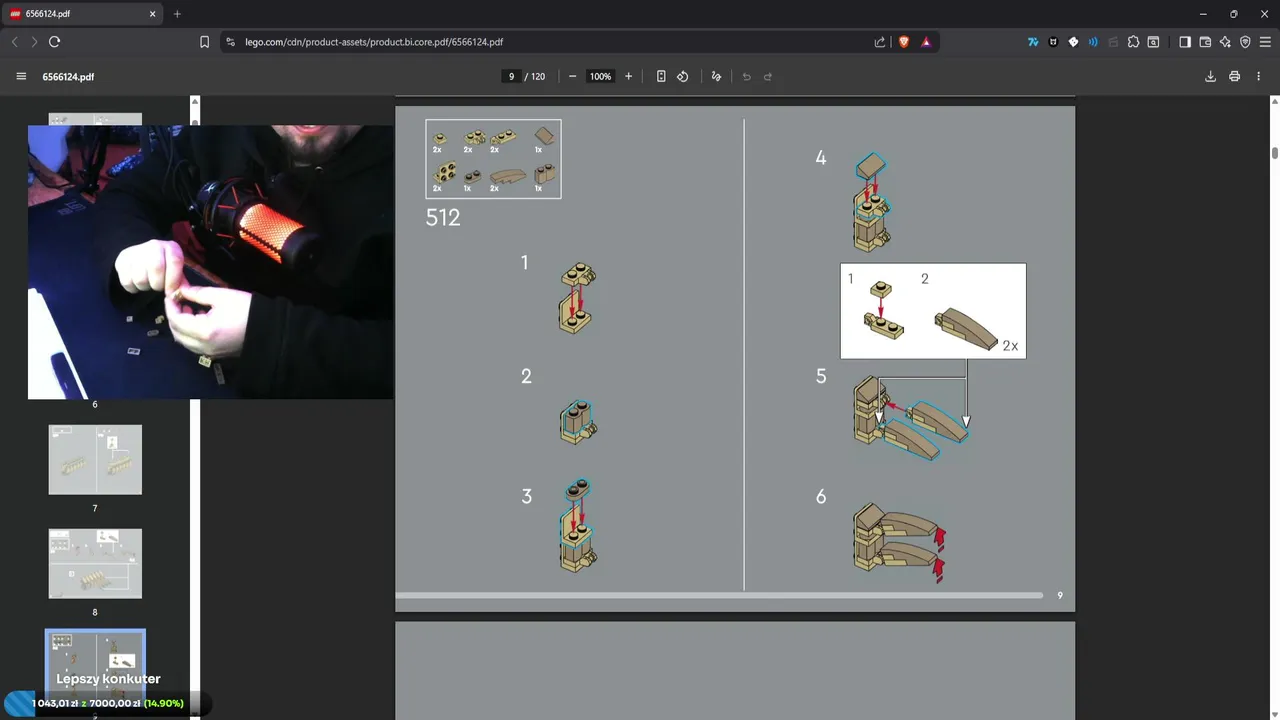The height and width of the screenshot is (720, 1280).
Task: Open Brave Wallet icon
Action: point(1205,42)
